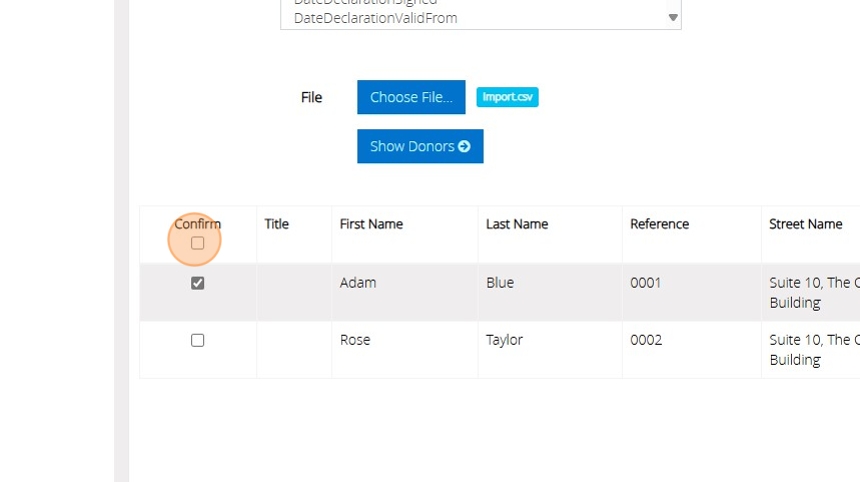Select the Taylor last name cell
Viewport: 860px width, 482px height.
pyautogui.click(x=504, y=340)
